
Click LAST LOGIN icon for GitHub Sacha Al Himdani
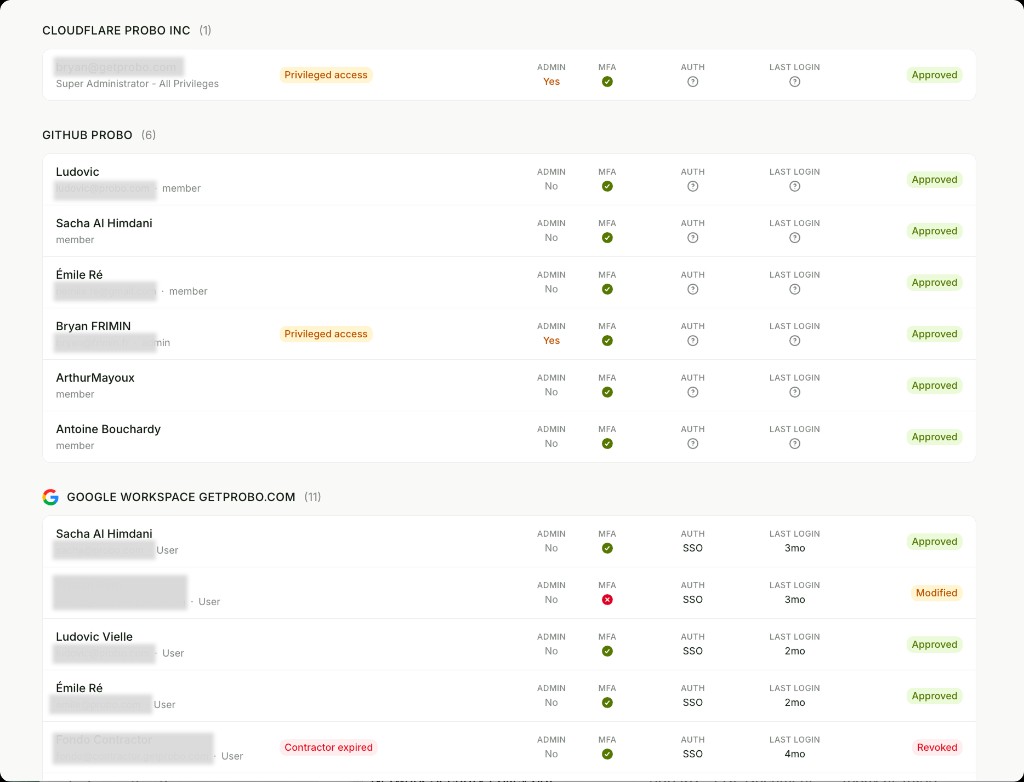click(795, 238)
